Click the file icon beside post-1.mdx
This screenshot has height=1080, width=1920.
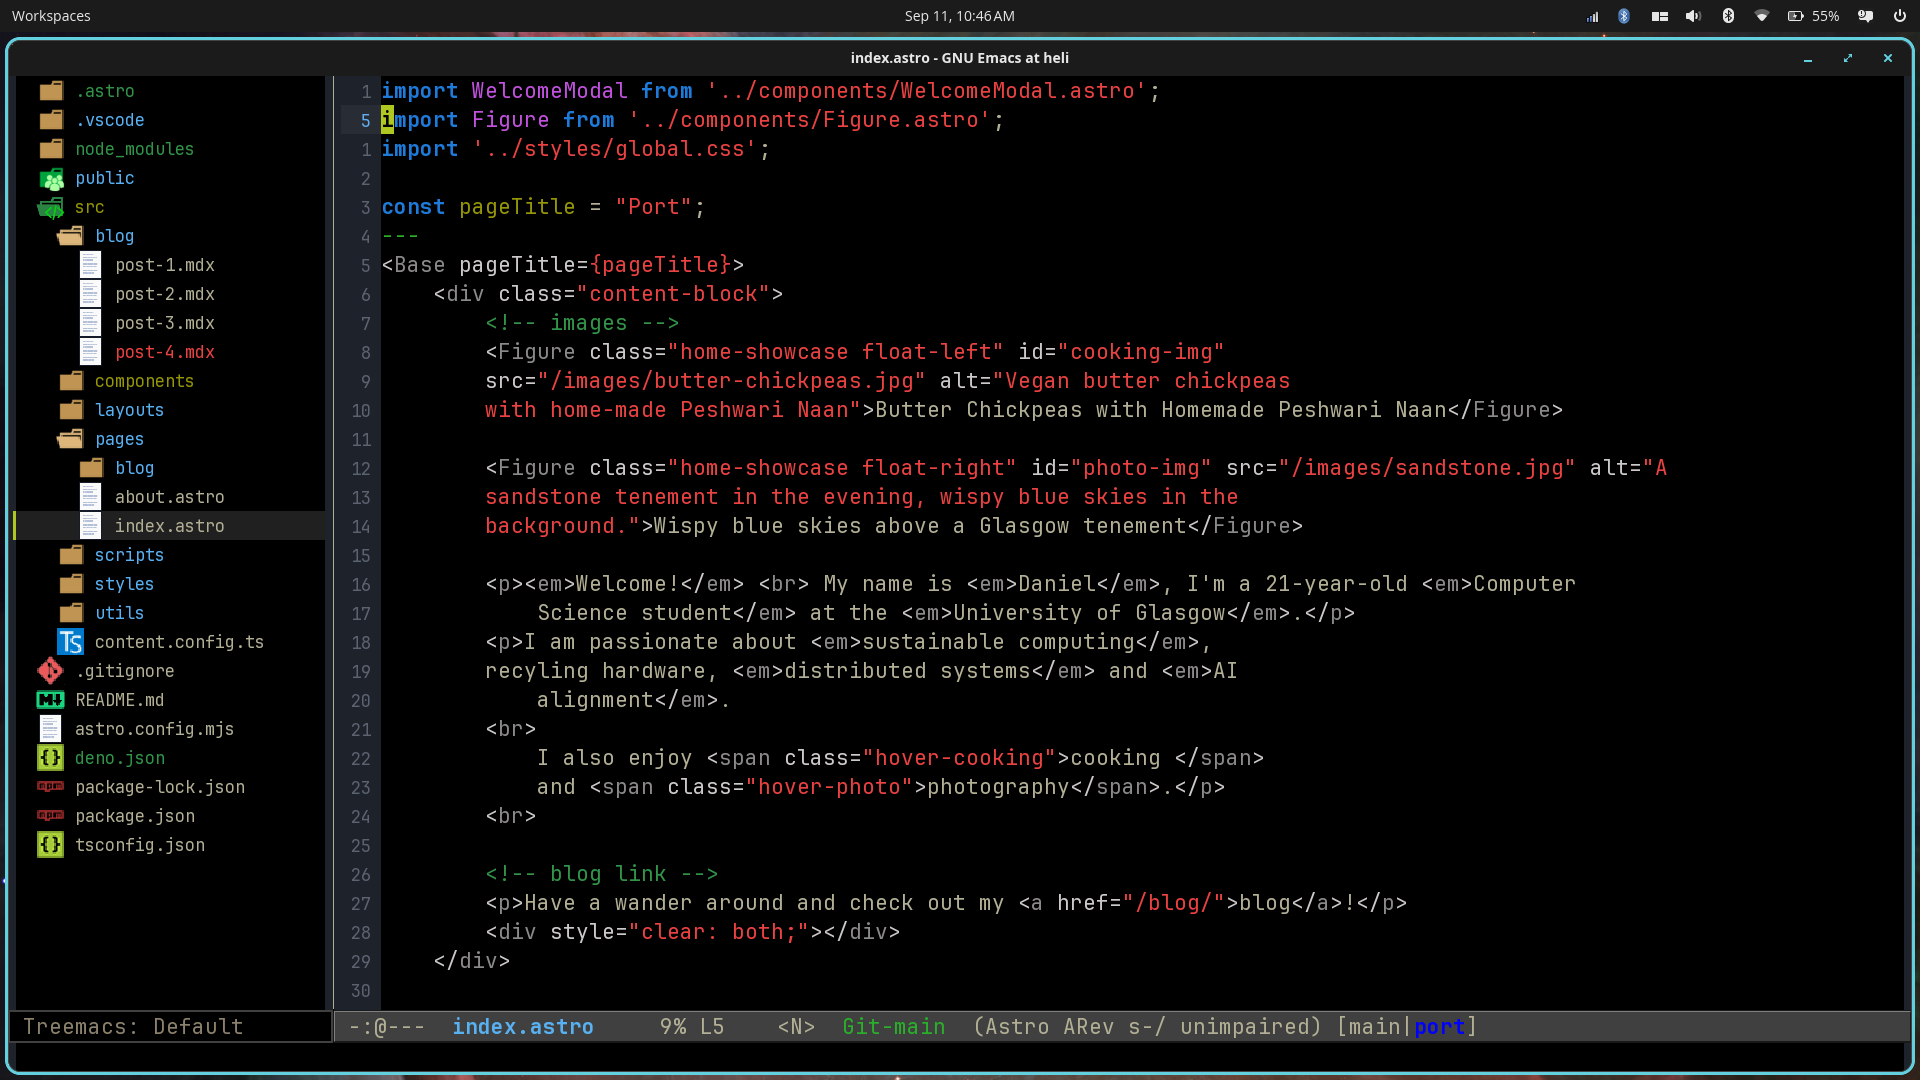pos(90,265)
